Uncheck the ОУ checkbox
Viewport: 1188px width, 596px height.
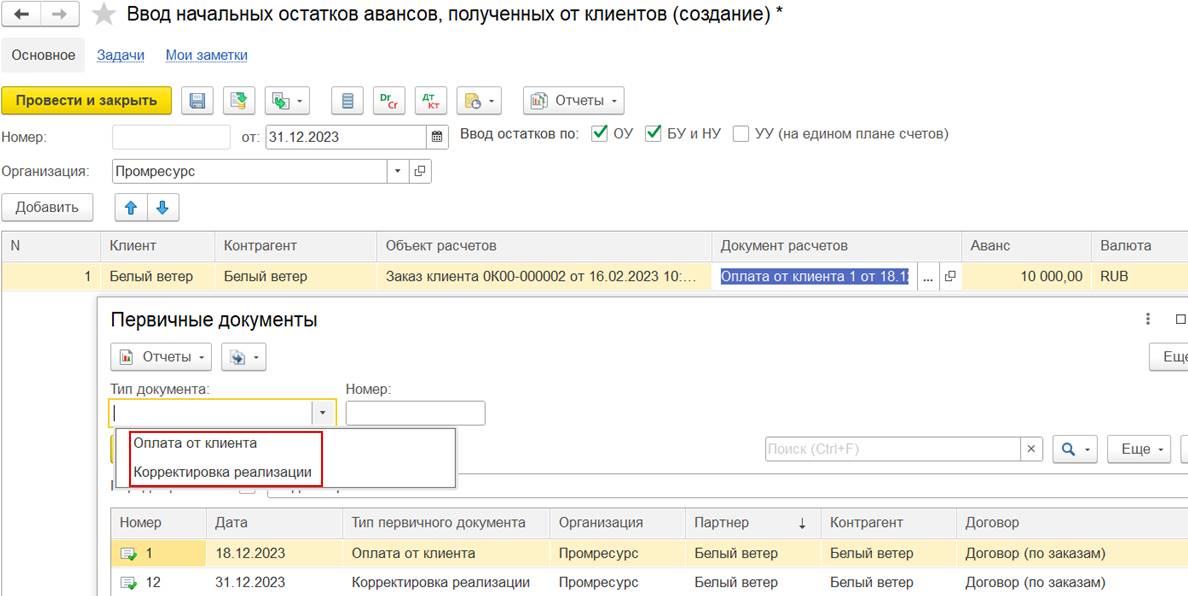600,133
